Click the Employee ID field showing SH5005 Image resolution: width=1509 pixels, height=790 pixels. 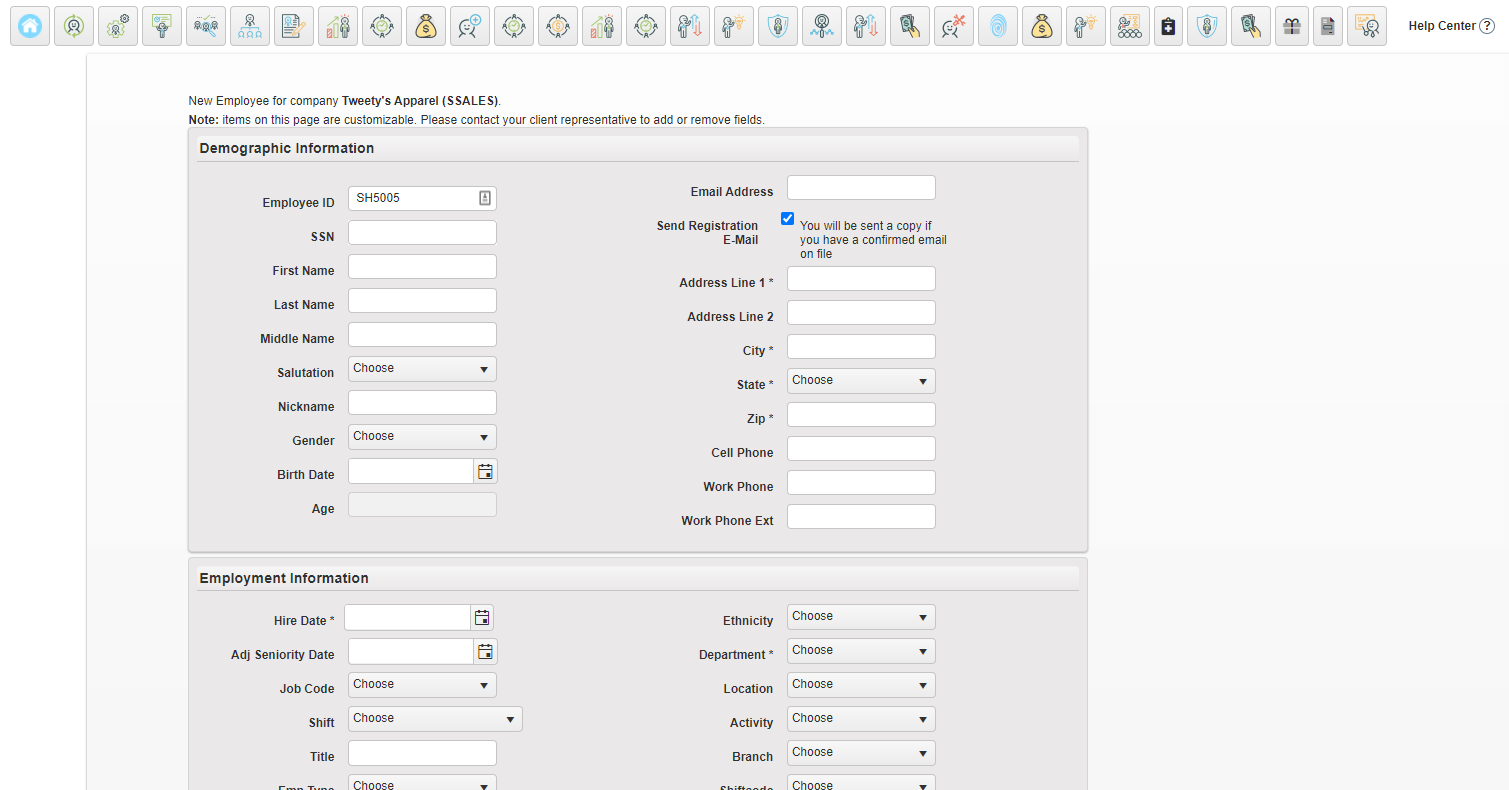(x=422, y=198)
